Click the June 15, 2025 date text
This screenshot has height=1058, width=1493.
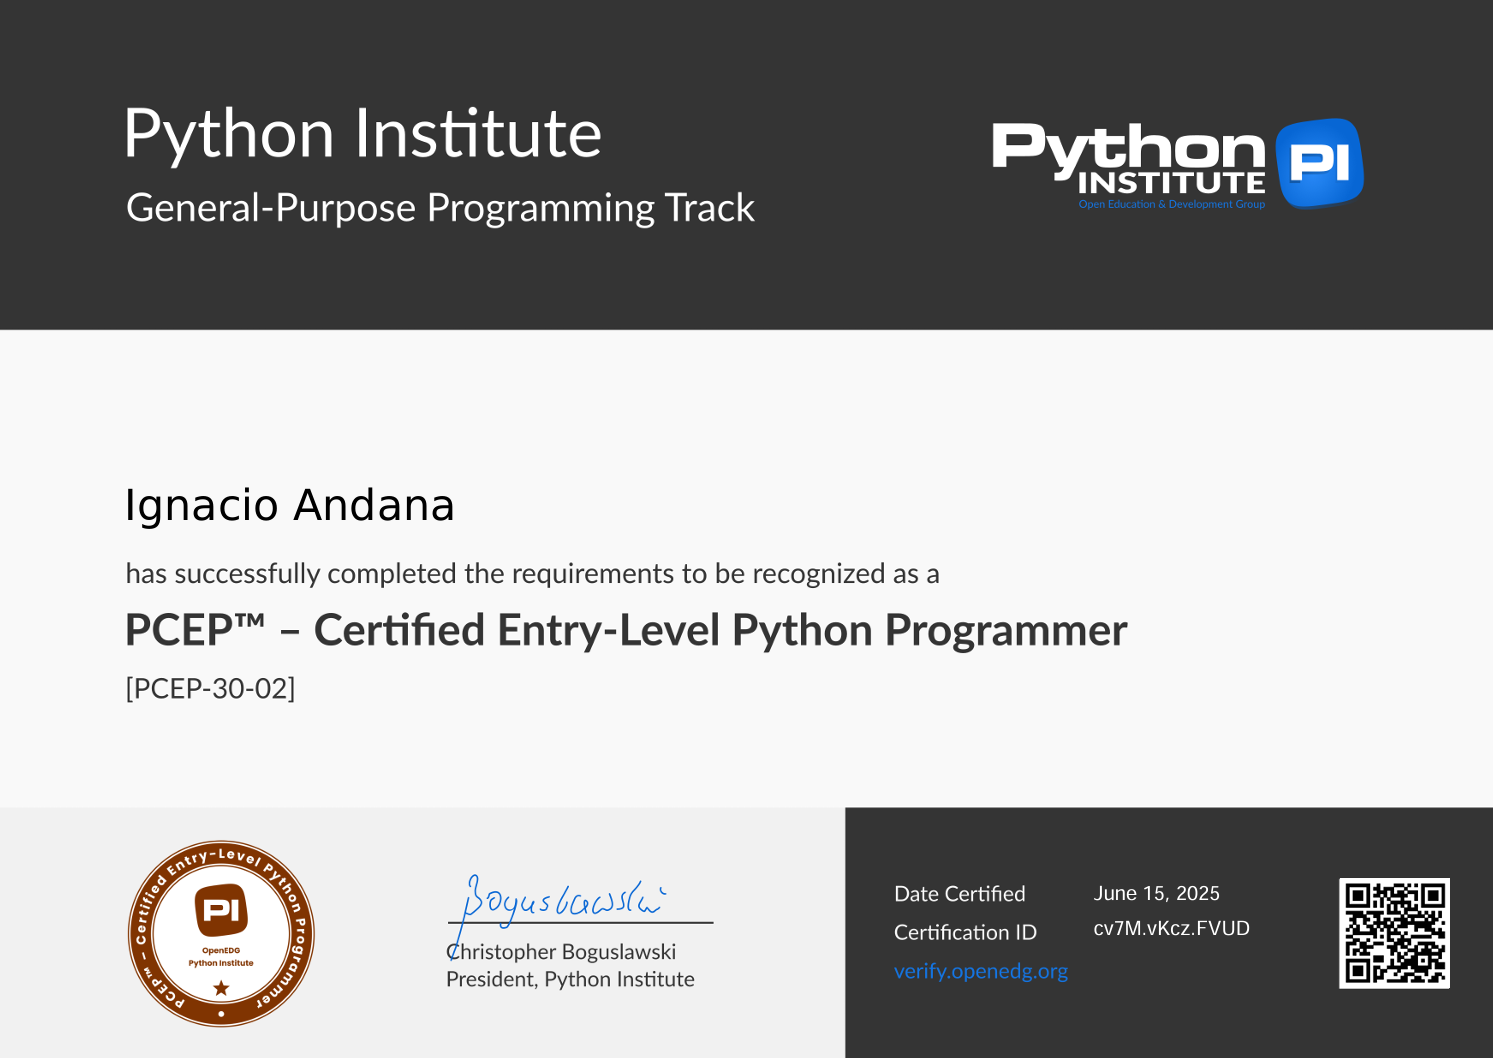coord(1159,892)
